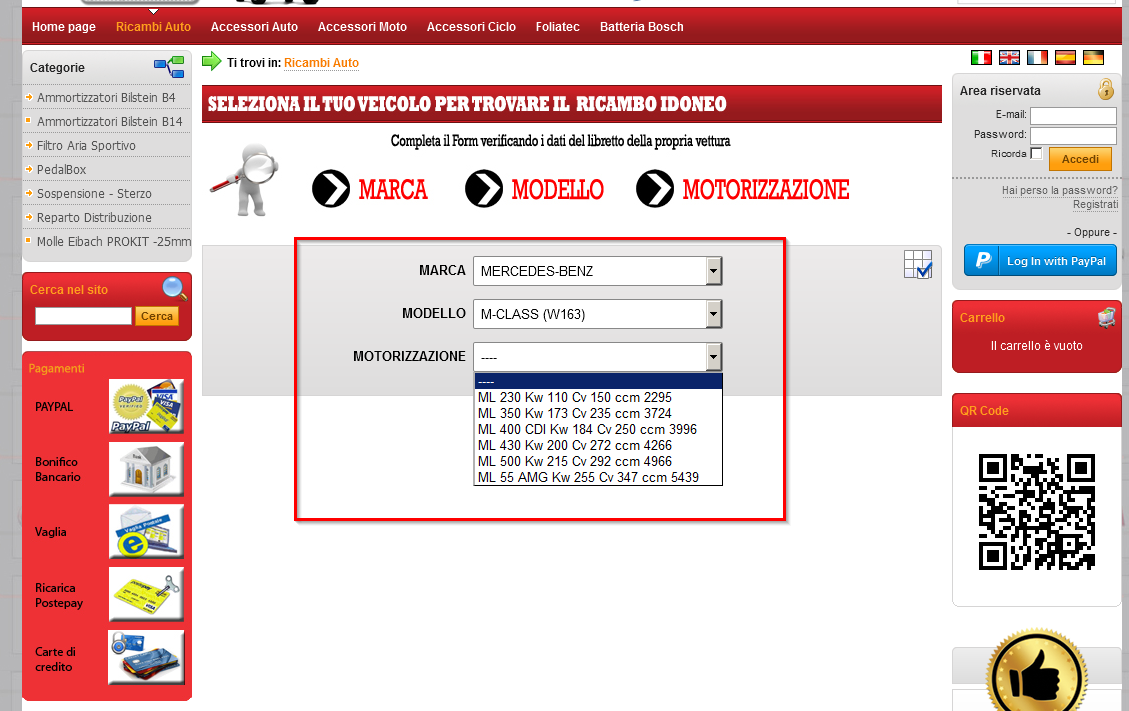1129x711 pixels.
Task: Select ML 400 CDI Kw 184 option
Action: click(598, 429)
